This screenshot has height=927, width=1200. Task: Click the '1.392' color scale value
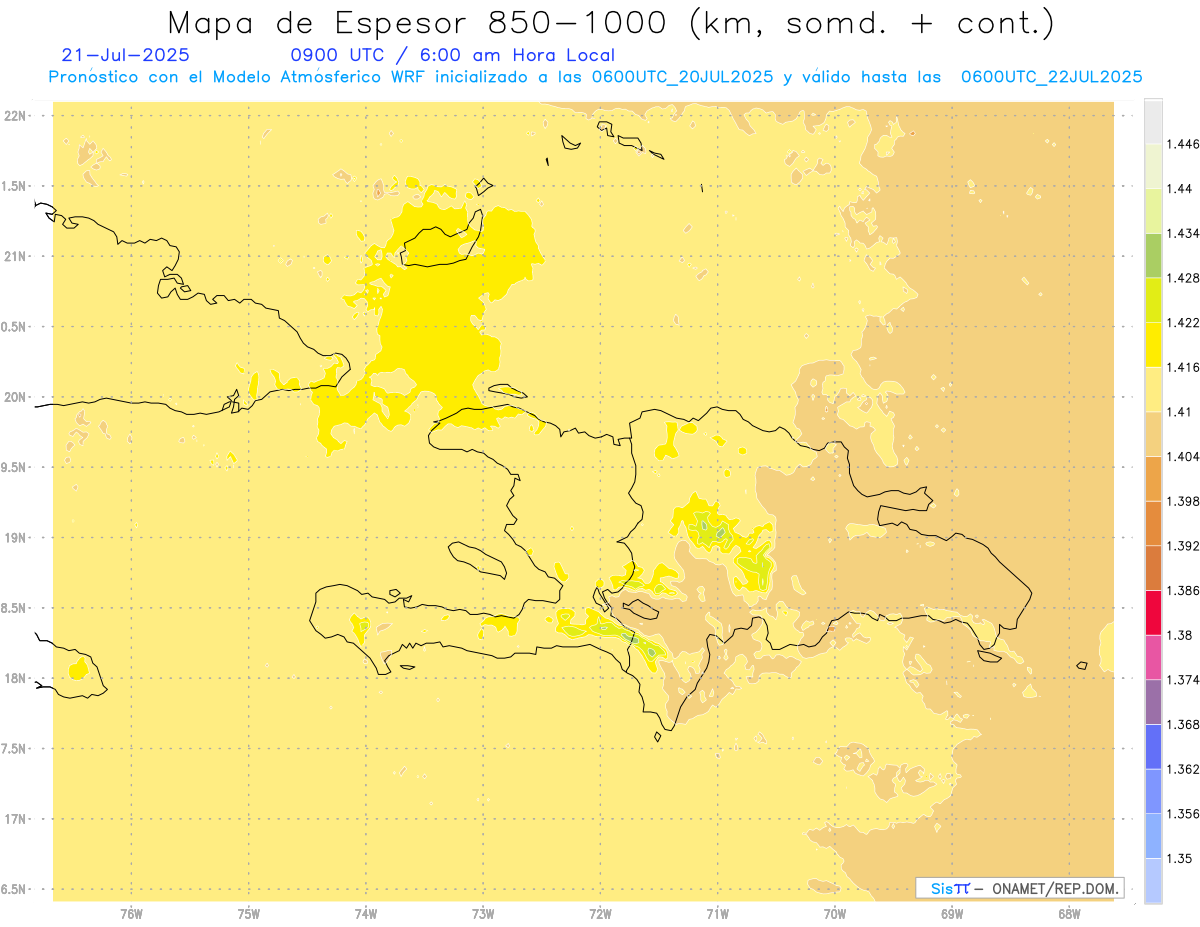pyautogui.click(x=1183, y=546)
